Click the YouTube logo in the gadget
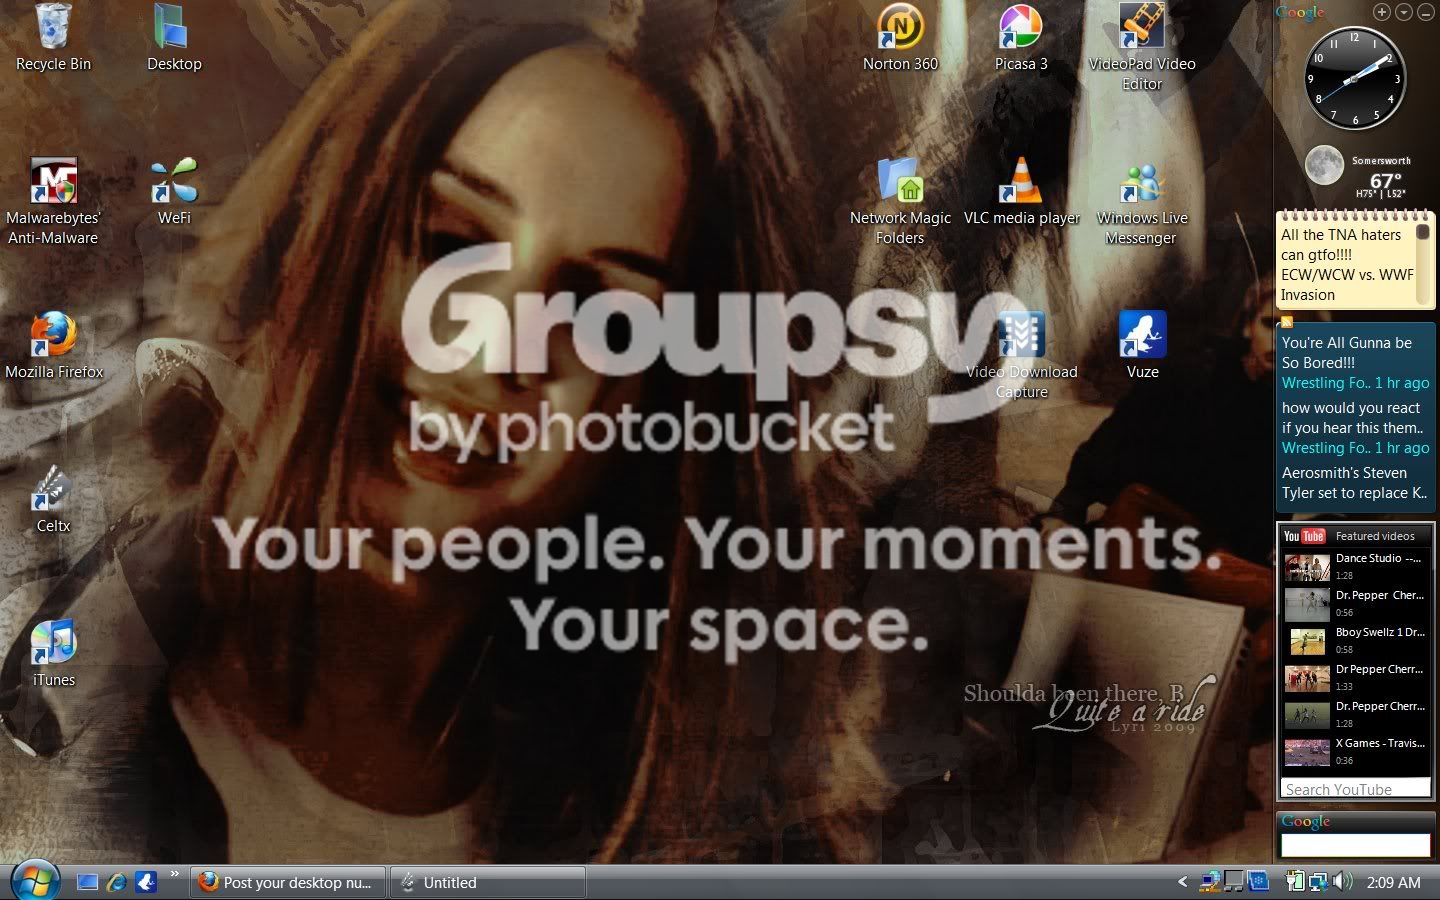1440x900 pixels. pos(1304,536)
